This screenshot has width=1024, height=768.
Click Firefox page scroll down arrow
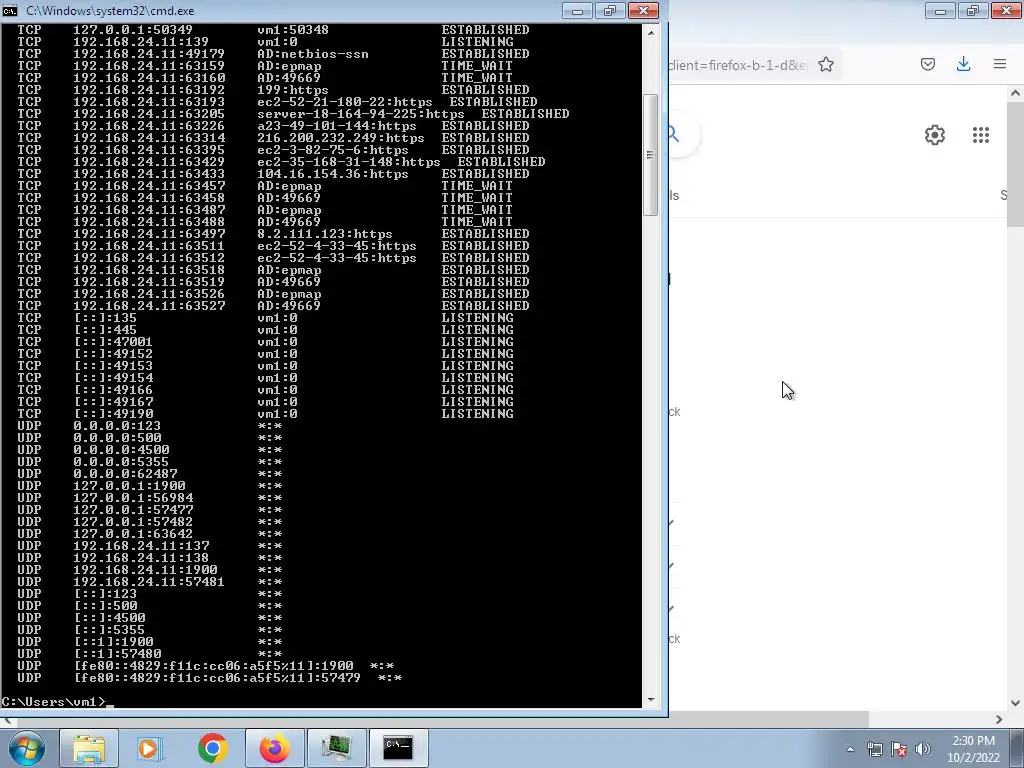pyautogui.click(x=1016, y=703)
